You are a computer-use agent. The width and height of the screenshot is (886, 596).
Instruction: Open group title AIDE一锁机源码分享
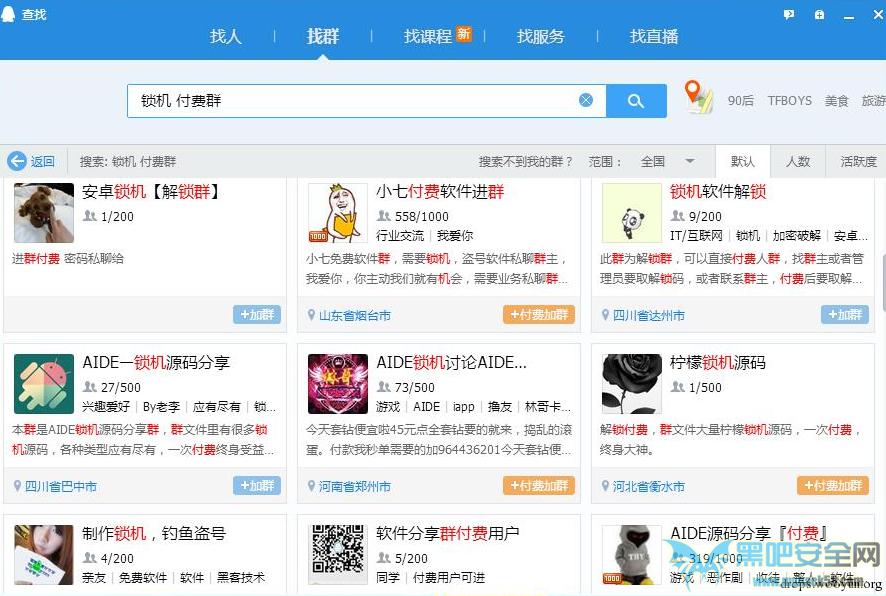156,363
